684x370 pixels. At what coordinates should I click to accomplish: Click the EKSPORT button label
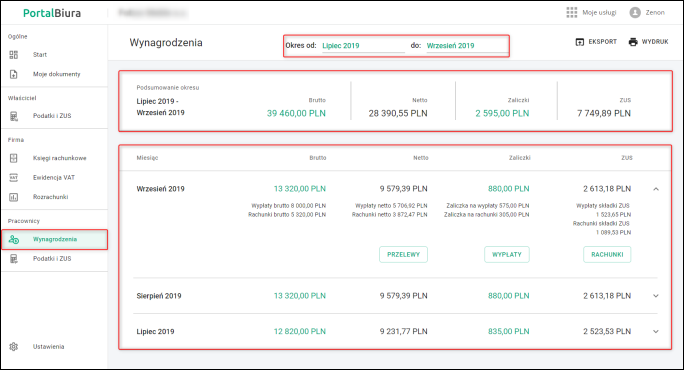pos(602,42)
